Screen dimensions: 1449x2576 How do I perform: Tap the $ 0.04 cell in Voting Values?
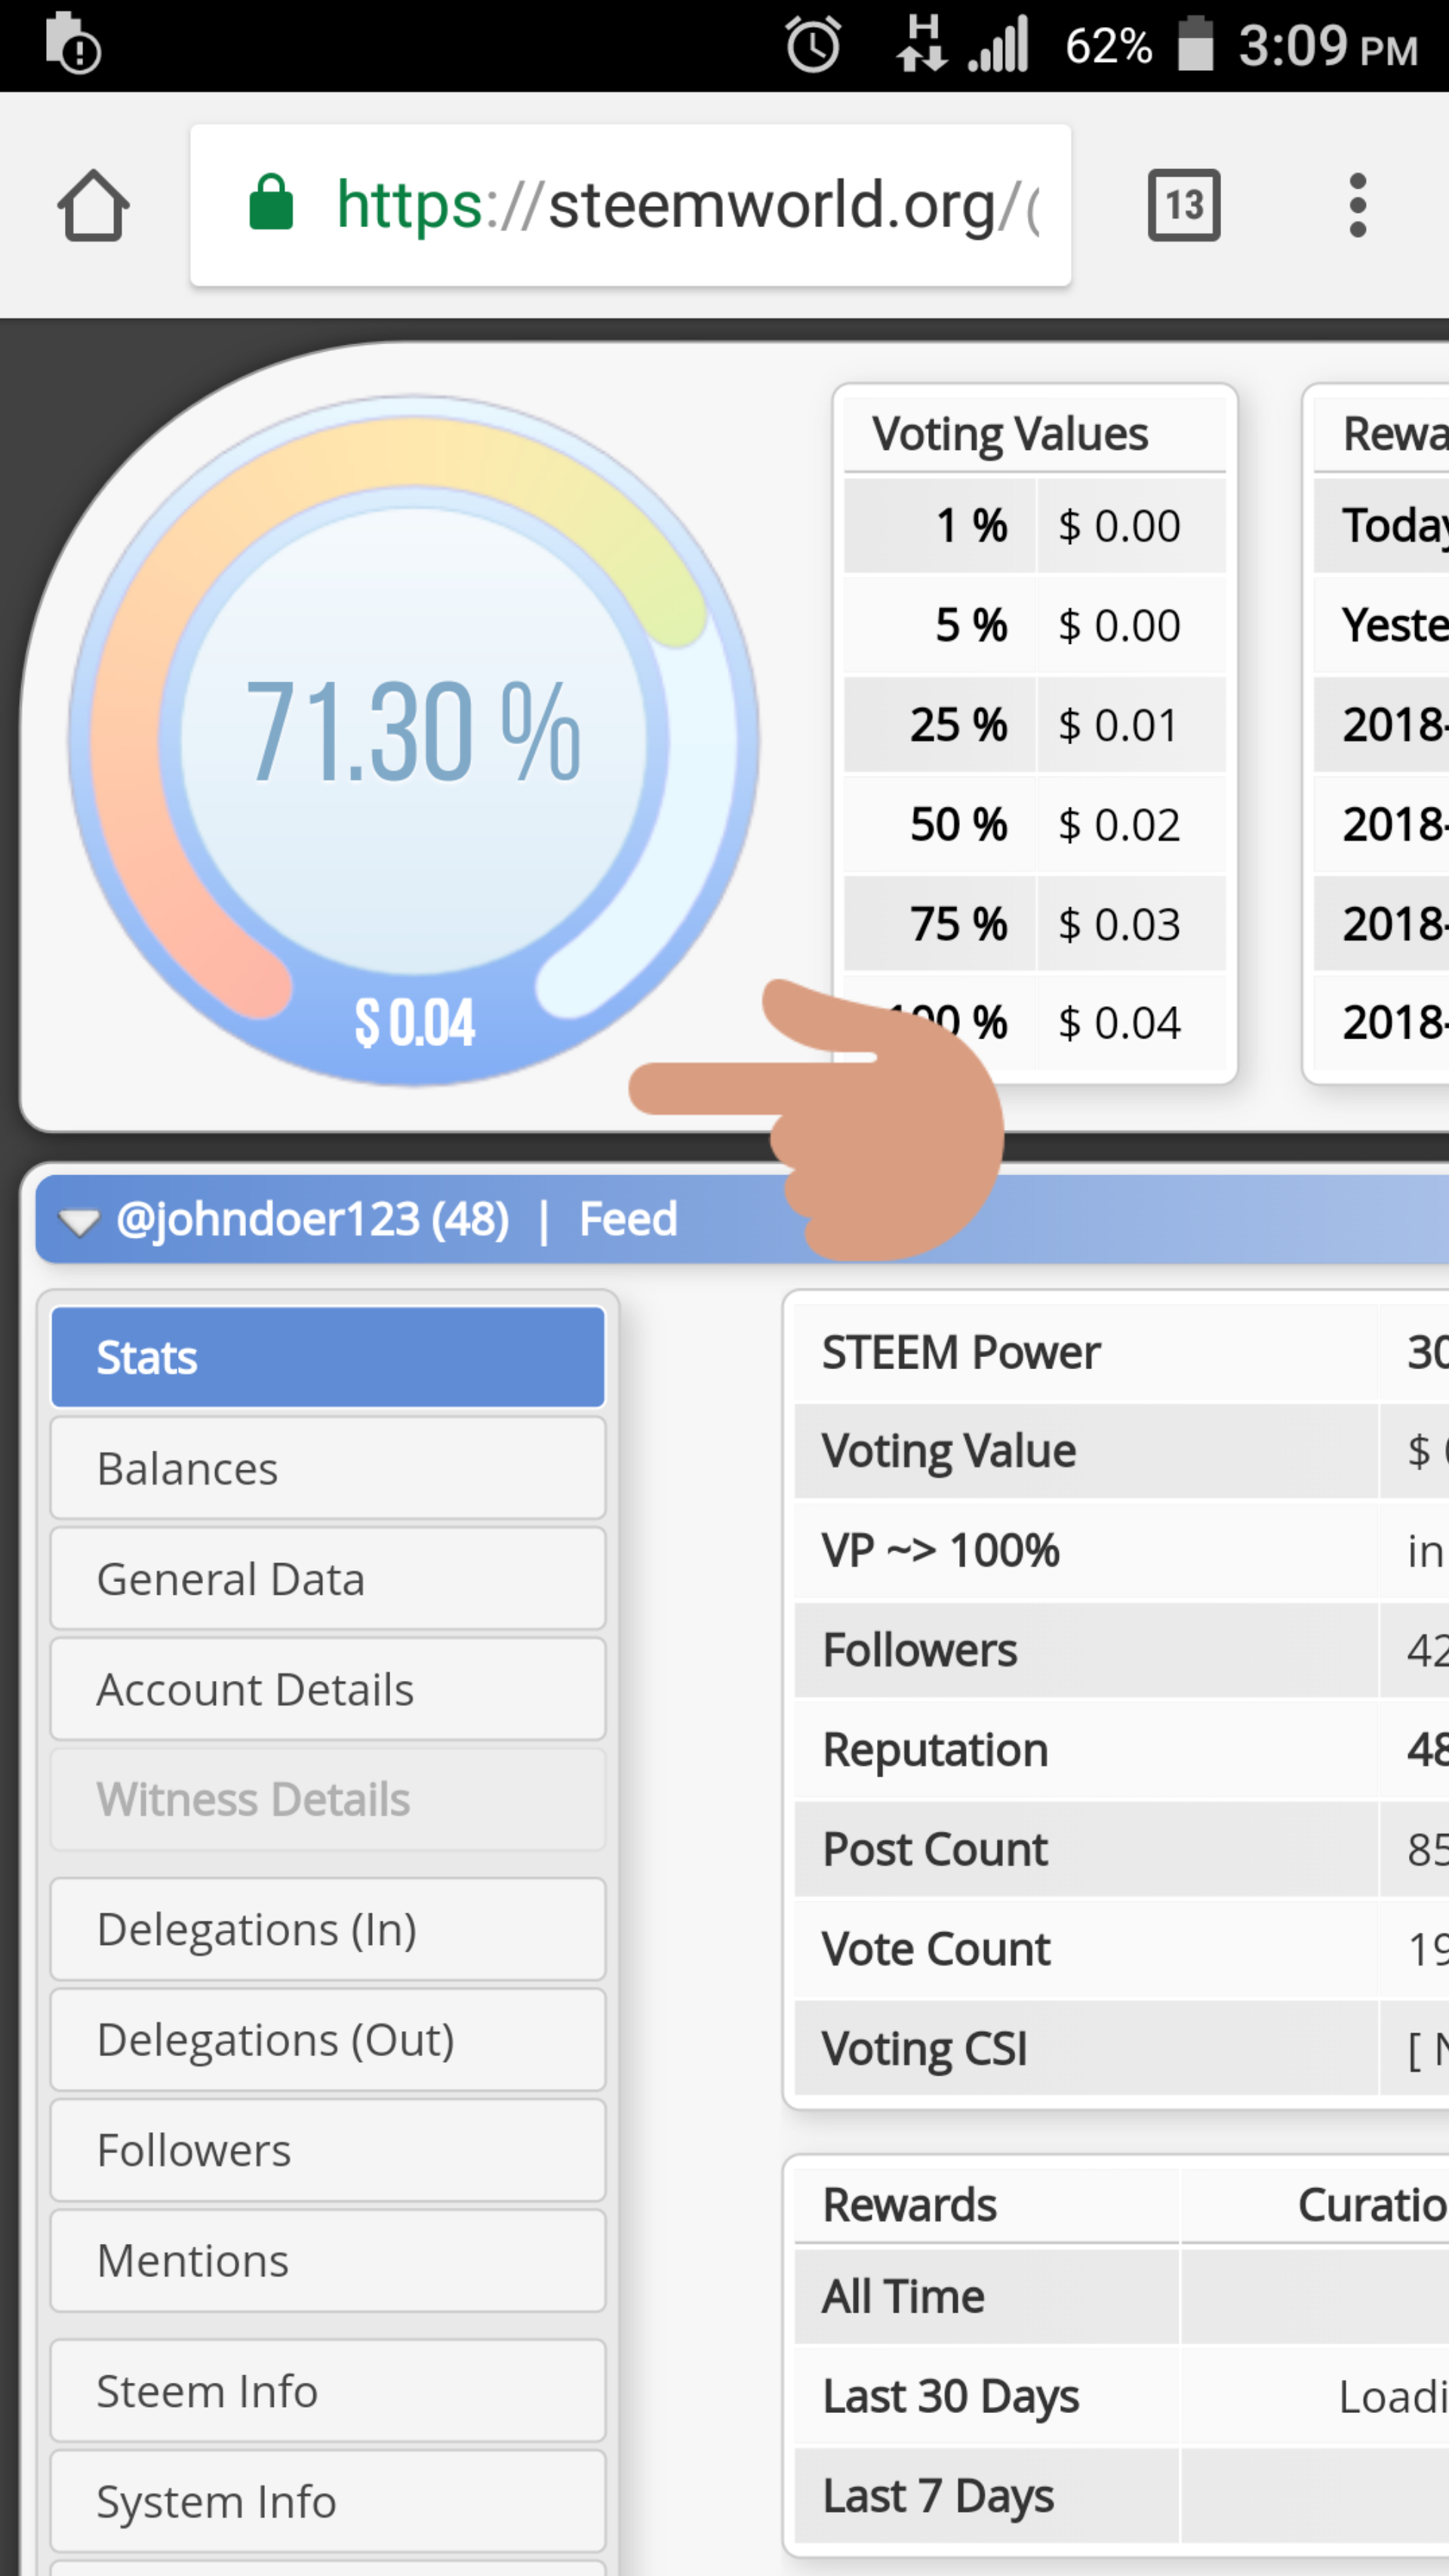coord(1132,1023)
